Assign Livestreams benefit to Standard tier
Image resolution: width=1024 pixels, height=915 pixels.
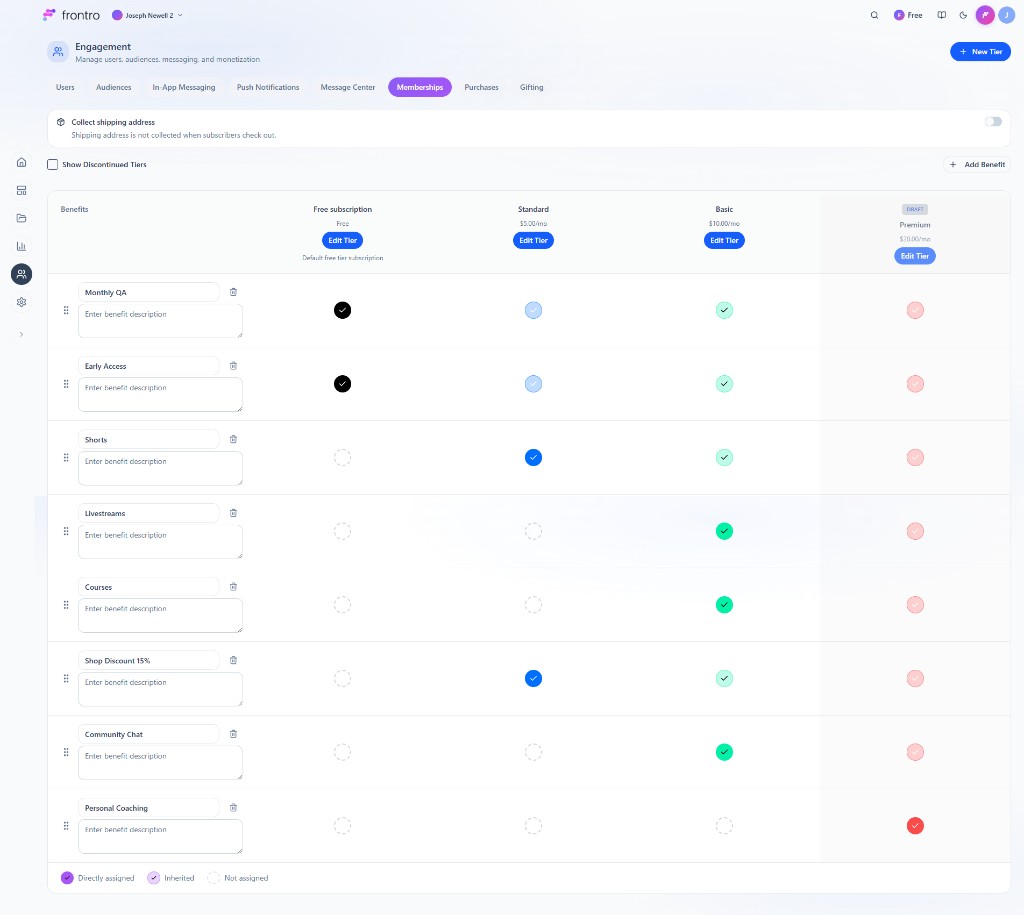tap(533, 531)
